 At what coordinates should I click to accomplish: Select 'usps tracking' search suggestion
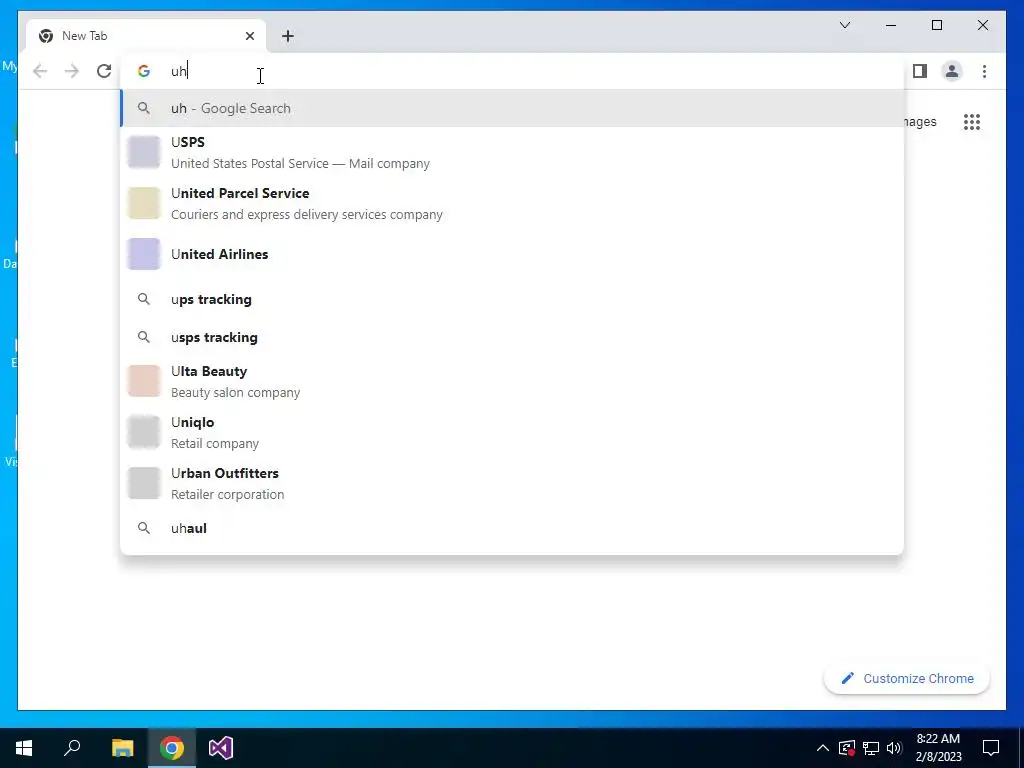point(512,337)
